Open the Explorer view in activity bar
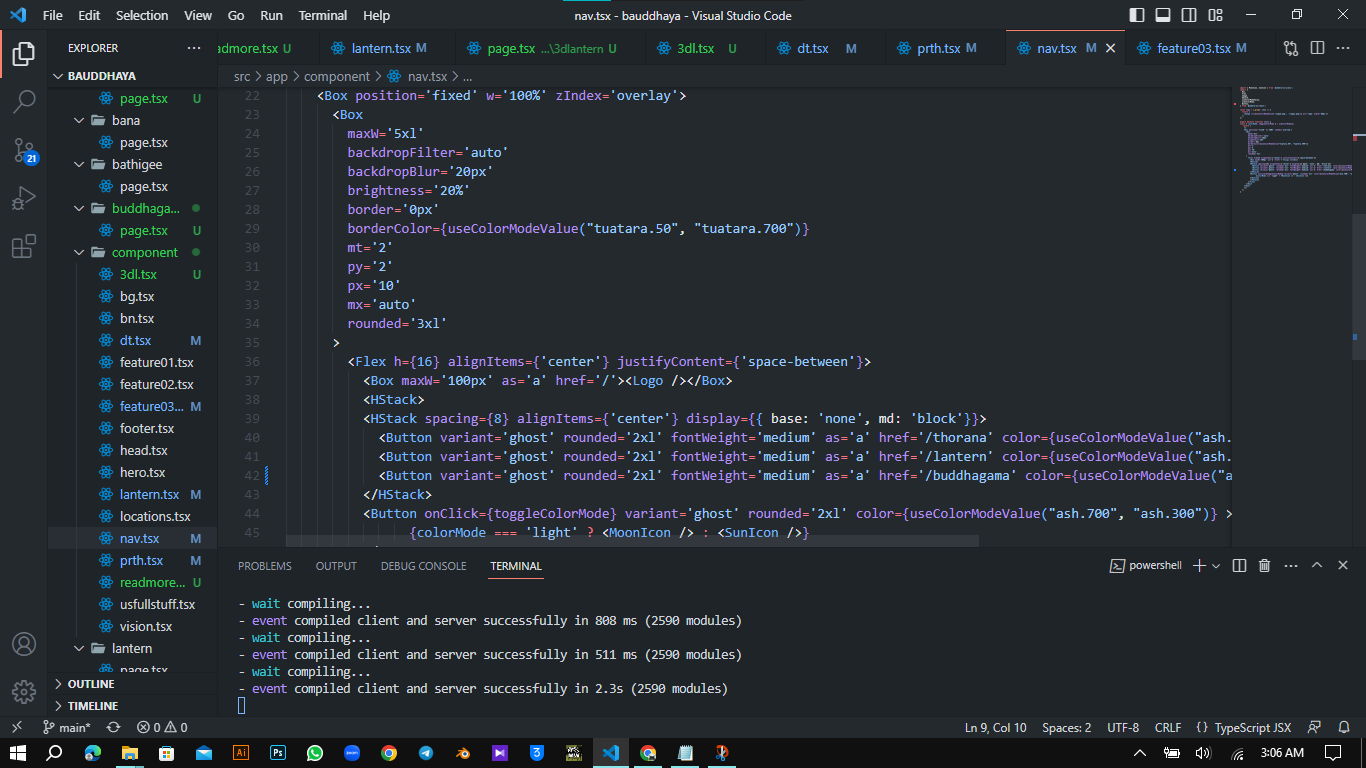The width and height of the screenshot is (1366, 768). tap(24, 54)
